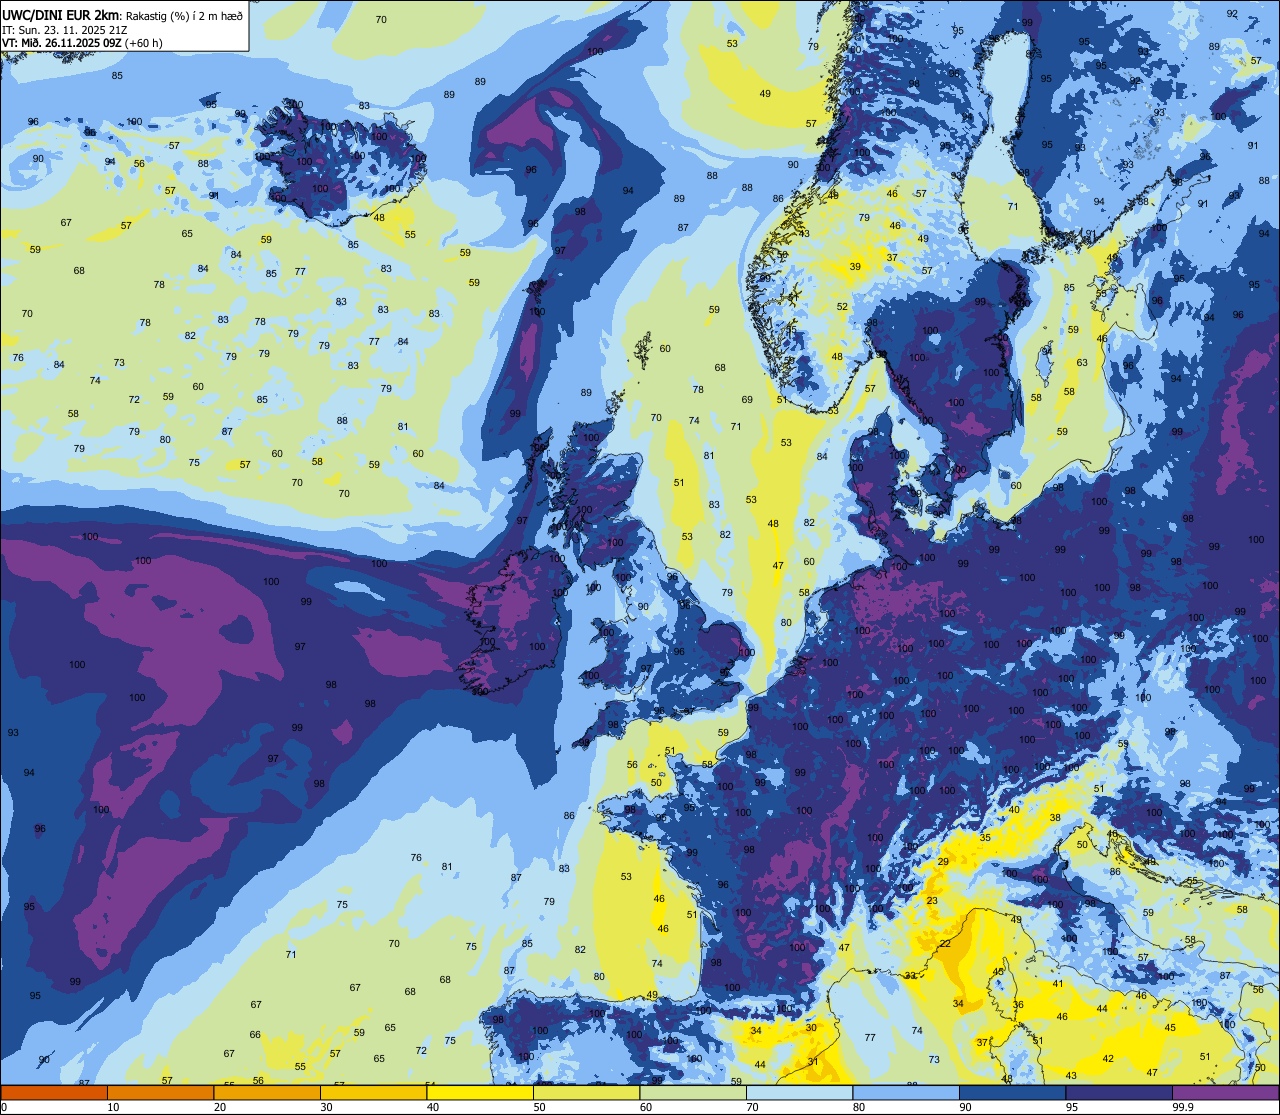Click the map value '63' east of Sweden

point(1082,363)
